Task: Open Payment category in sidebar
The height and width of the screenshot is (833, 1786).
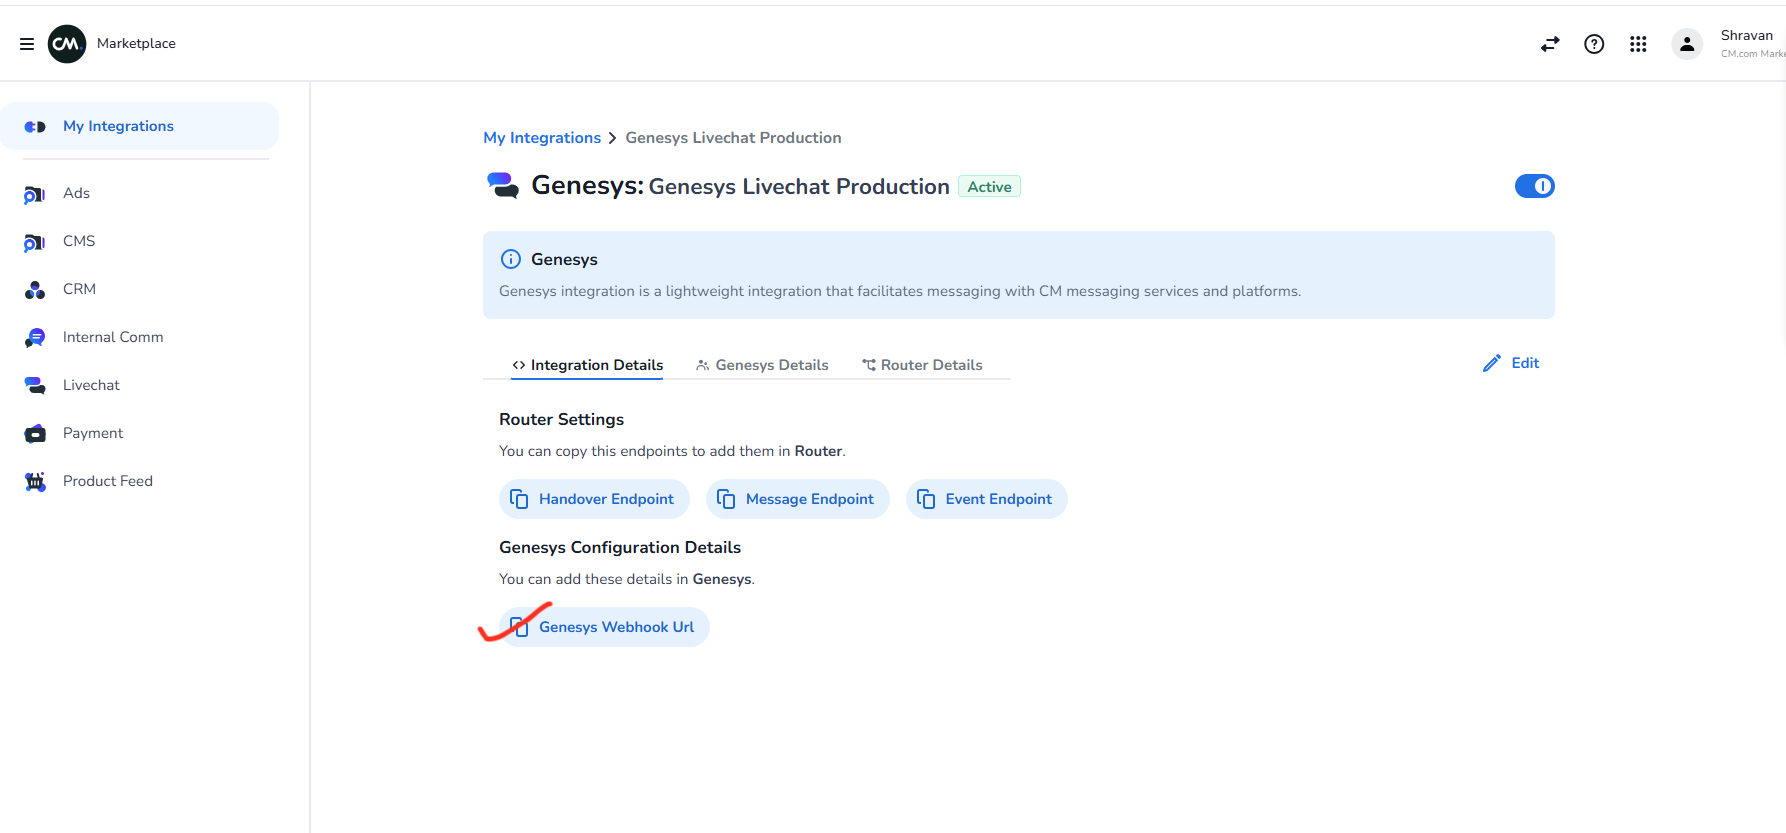Action: (93, 433)
